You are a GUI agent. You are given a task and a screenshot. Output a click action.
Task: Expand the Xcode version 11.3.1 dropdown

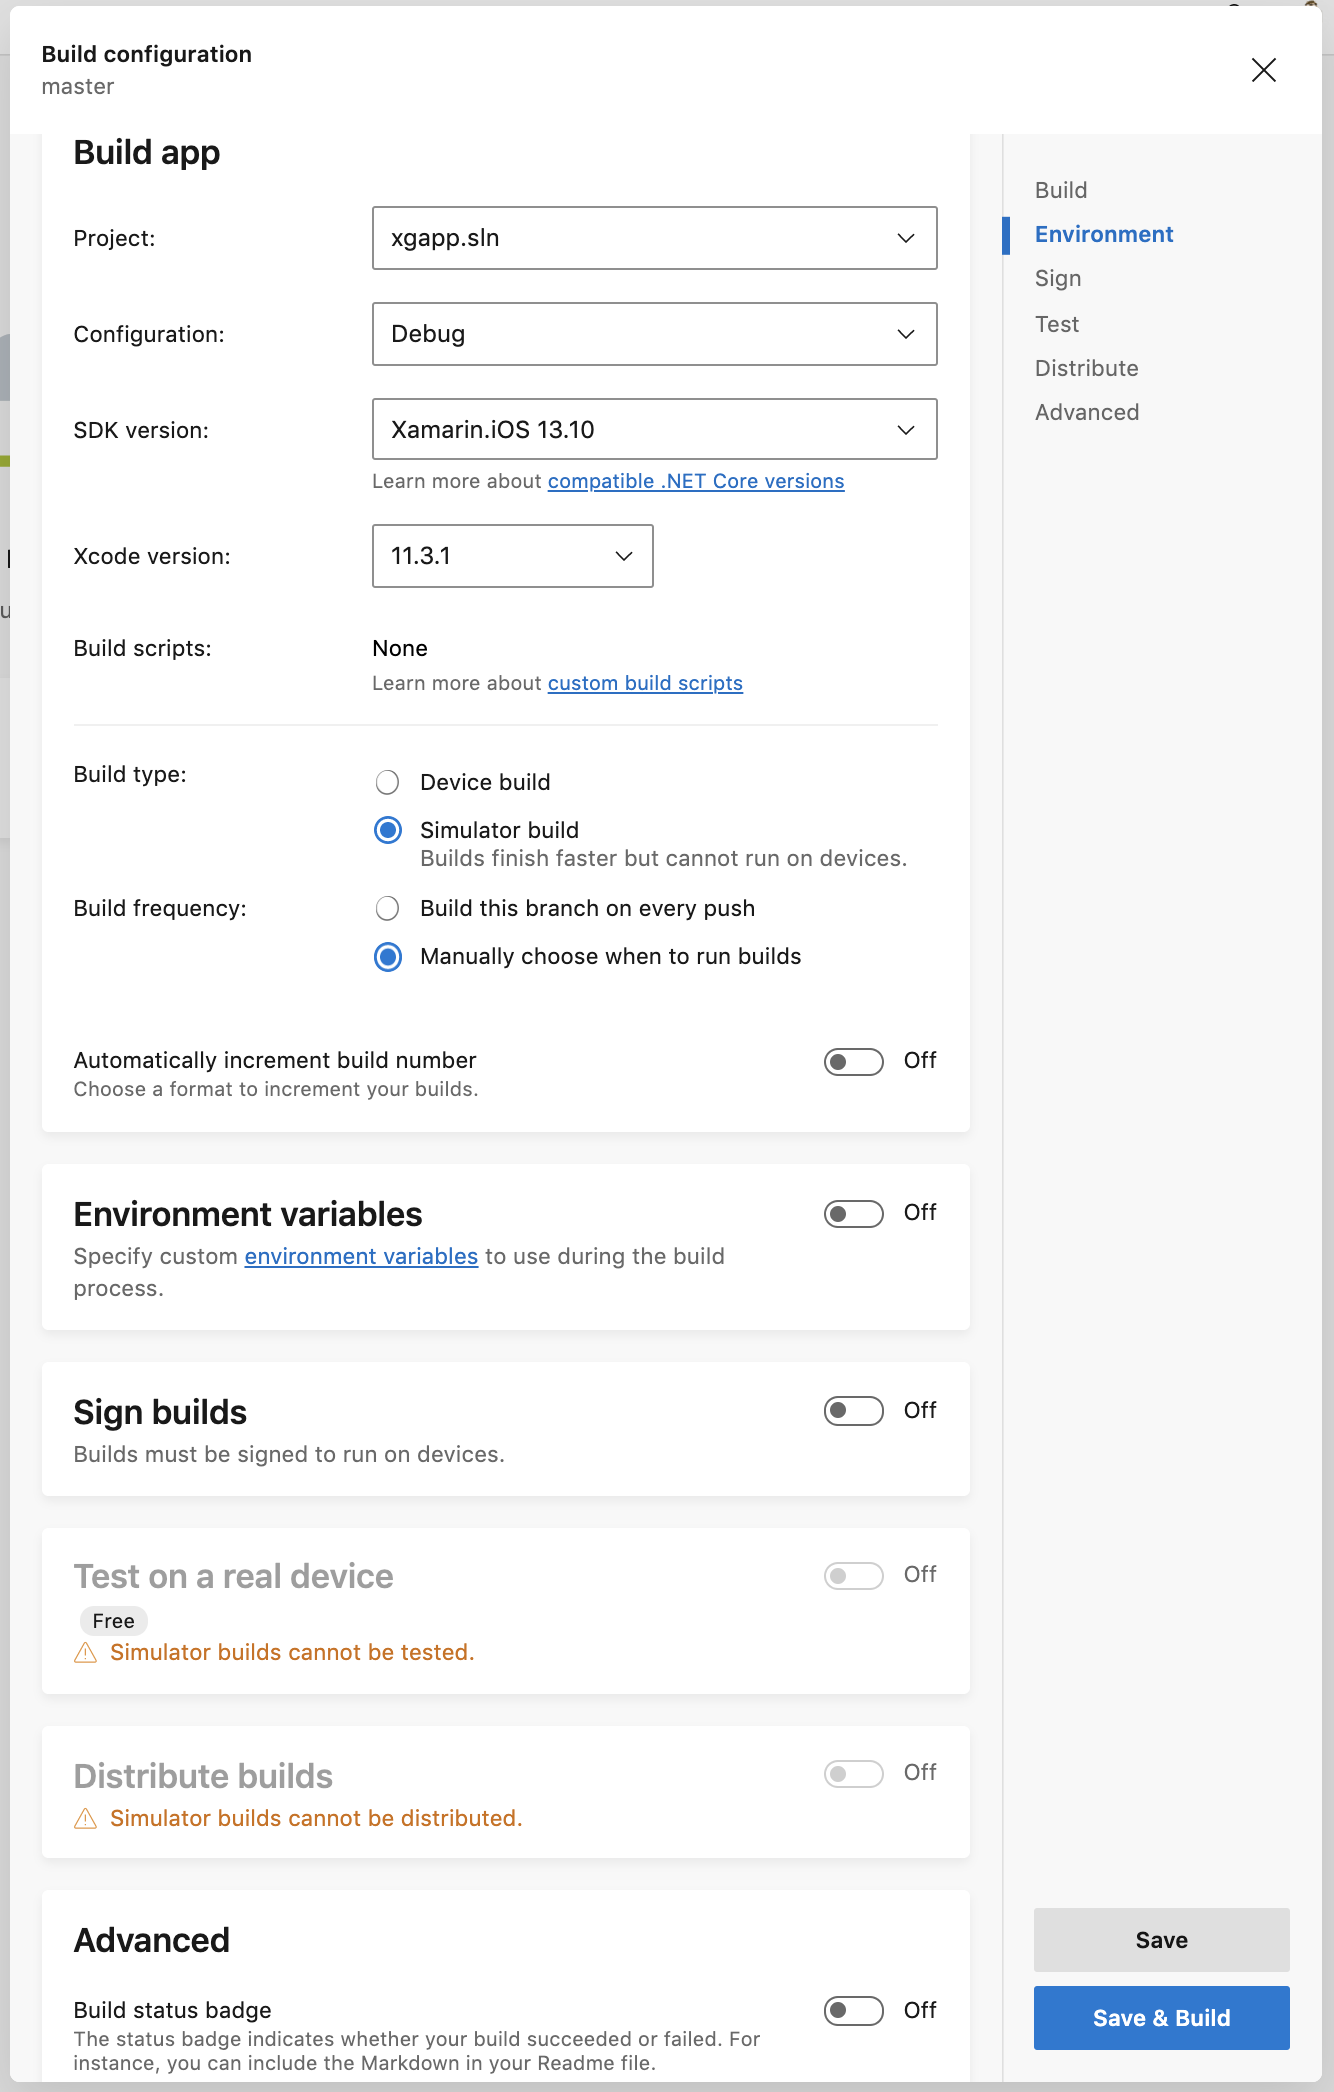[512, 556]
